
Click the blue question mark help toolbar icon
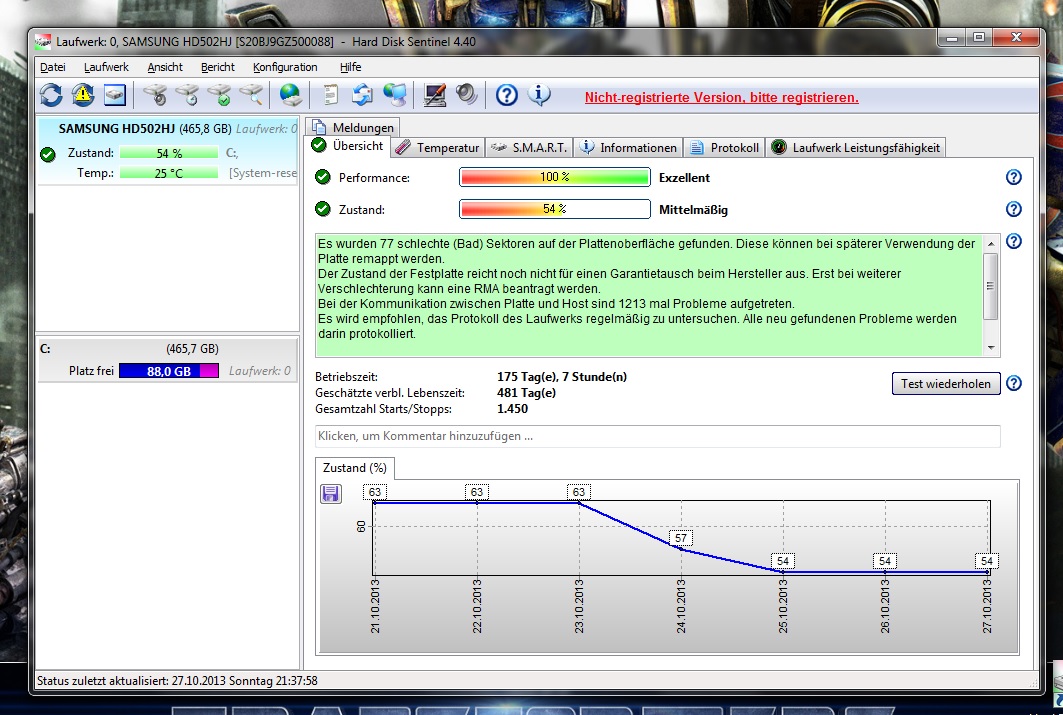coord(507,96)
